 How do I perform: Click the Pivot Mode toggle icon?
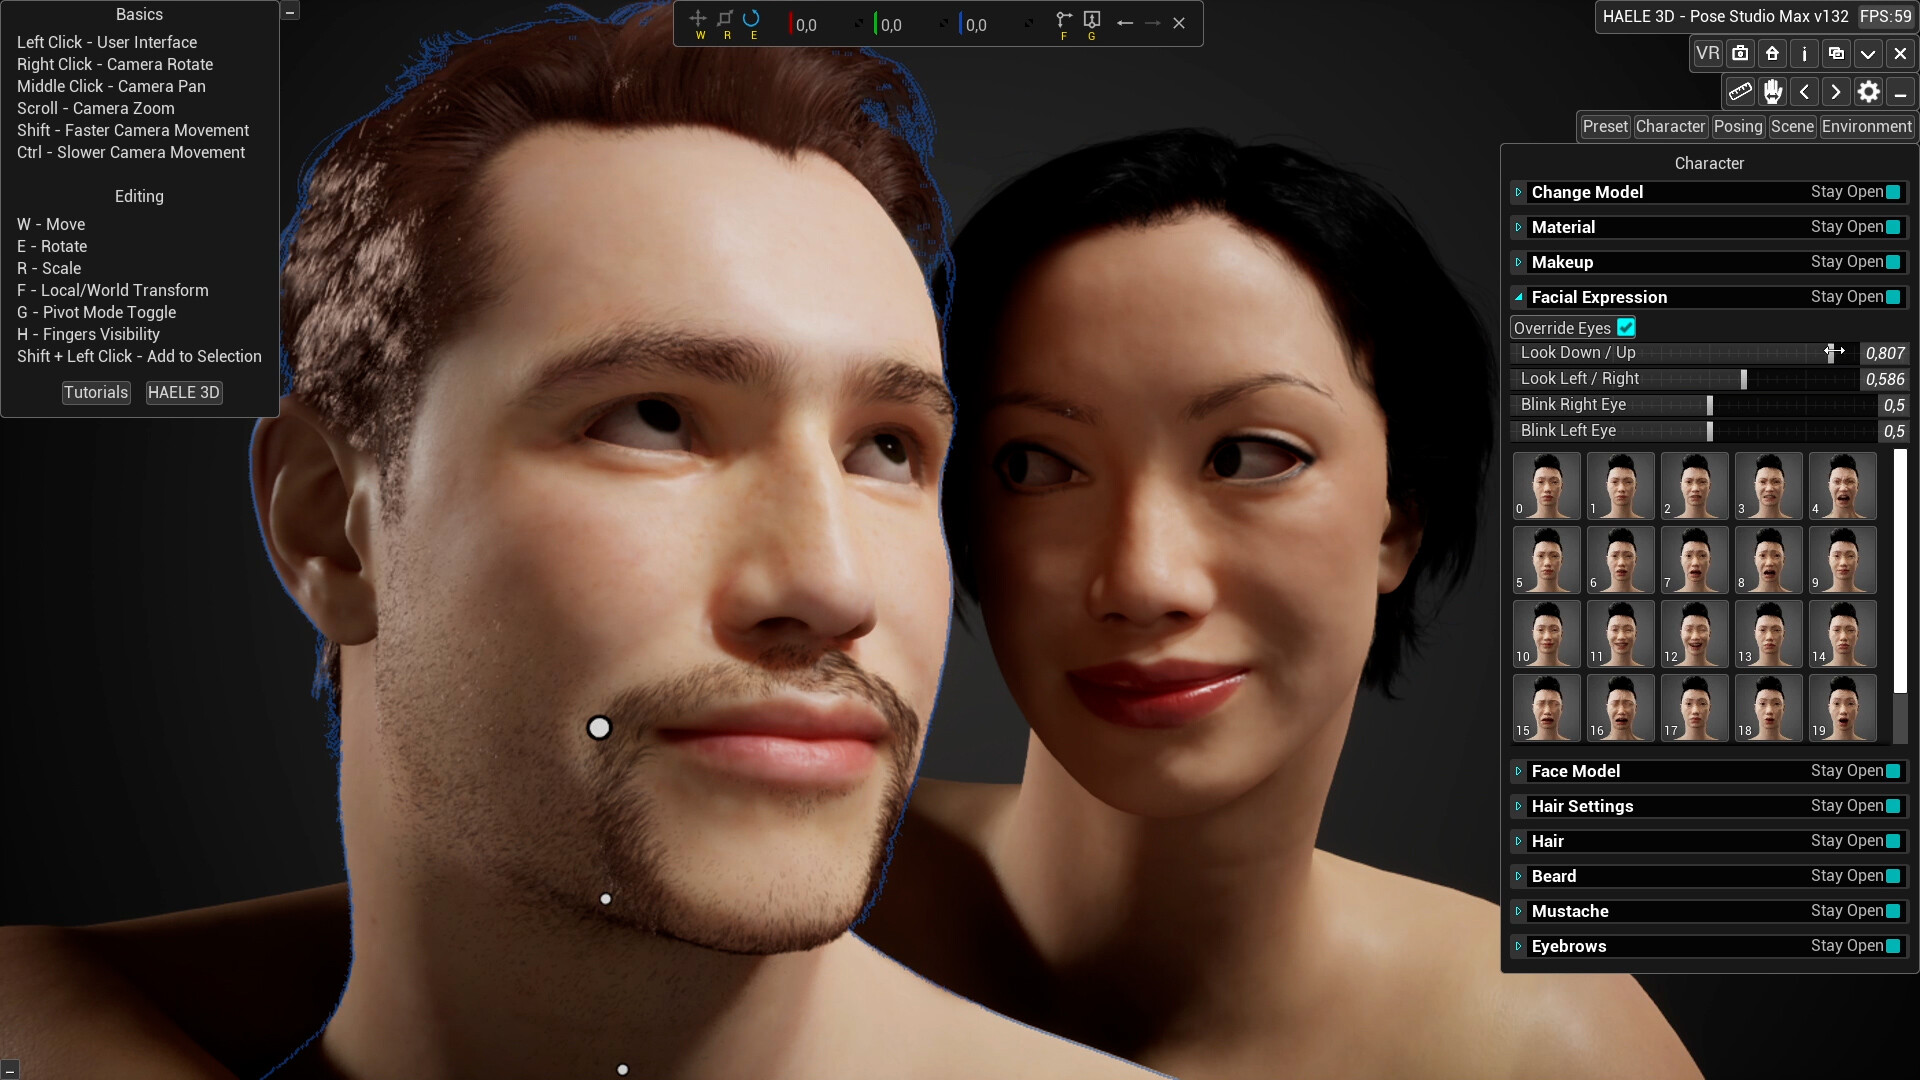pyautogui.click(x=1092, y=20)
